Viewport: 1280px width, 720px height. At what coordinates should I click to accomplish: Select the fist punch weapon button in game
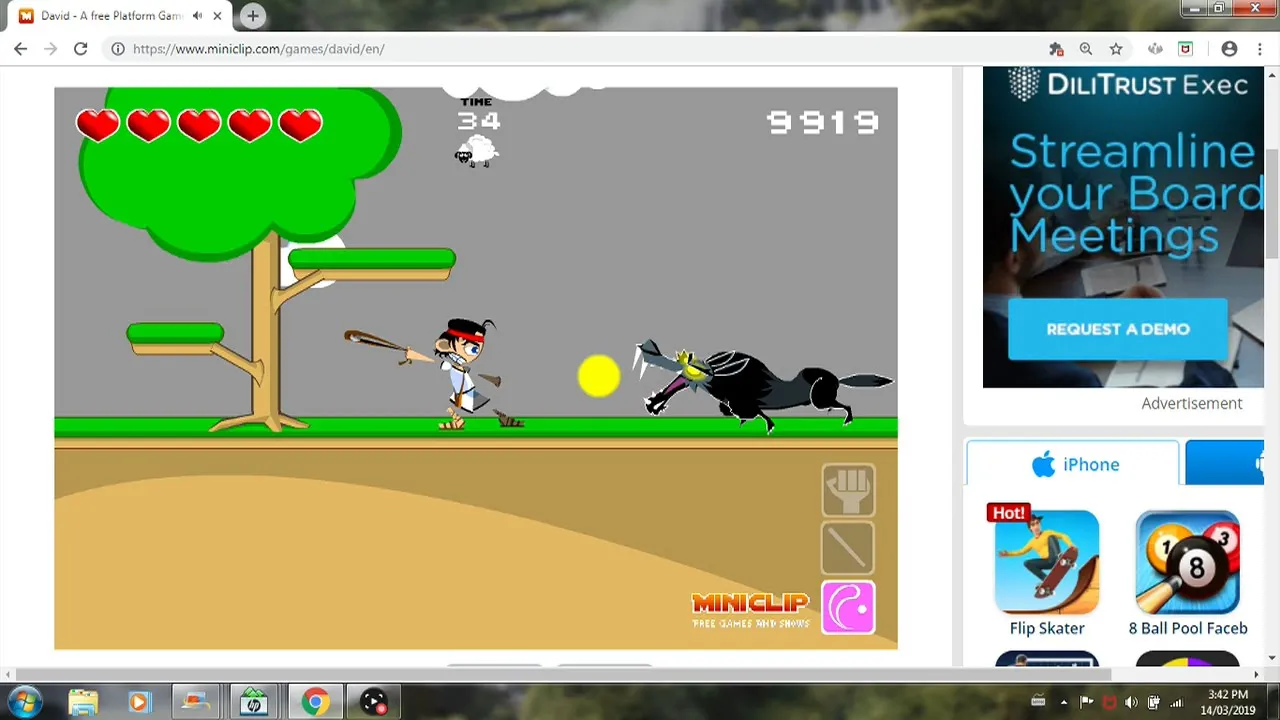[x=848, y=490]
